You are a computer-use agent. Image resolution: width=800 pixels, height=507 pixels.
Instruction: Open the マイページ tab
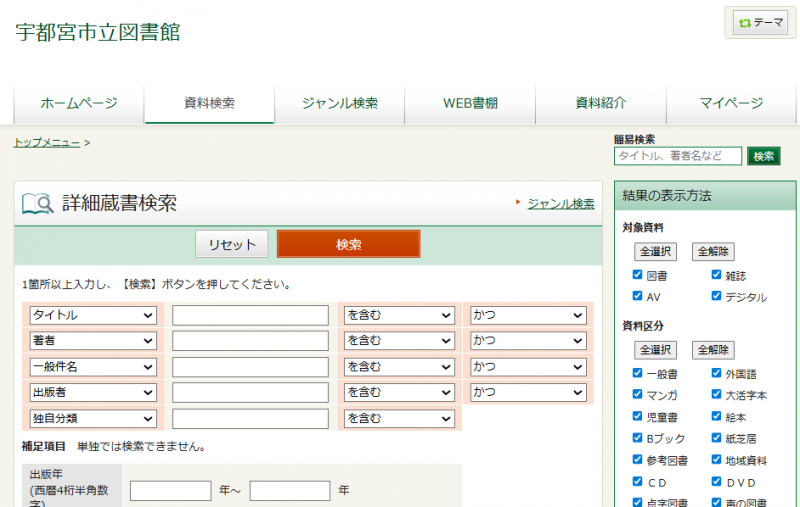click(731, 103)
